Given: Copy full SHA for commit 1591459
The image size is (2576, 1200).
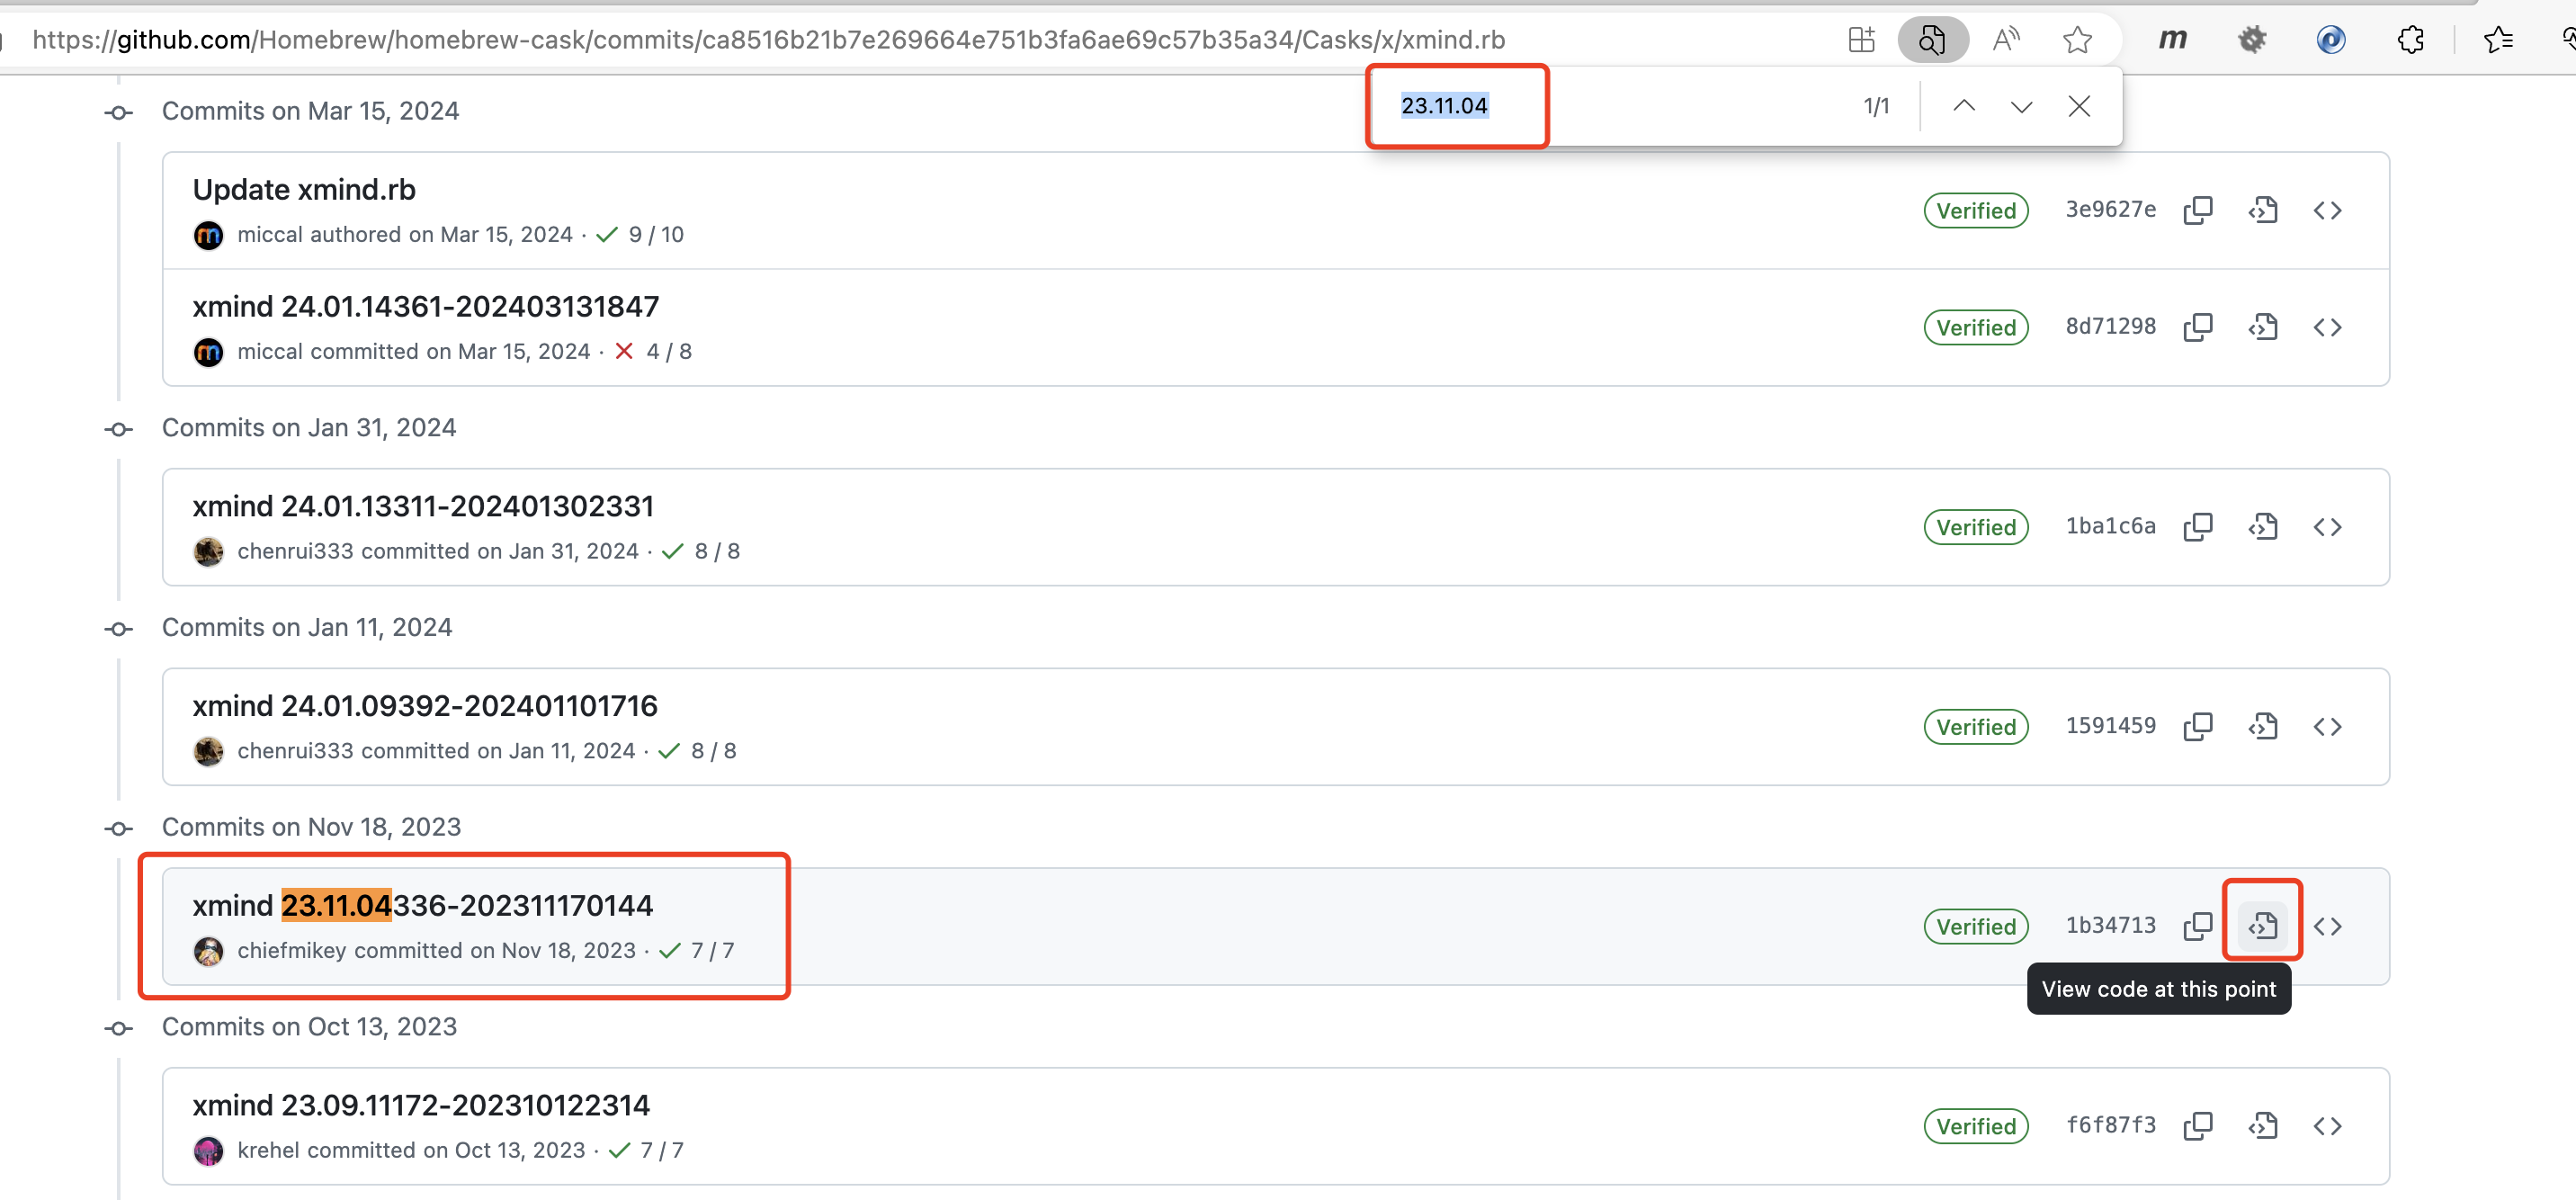Looking at the screenshot, I should tap(2197, 726).
